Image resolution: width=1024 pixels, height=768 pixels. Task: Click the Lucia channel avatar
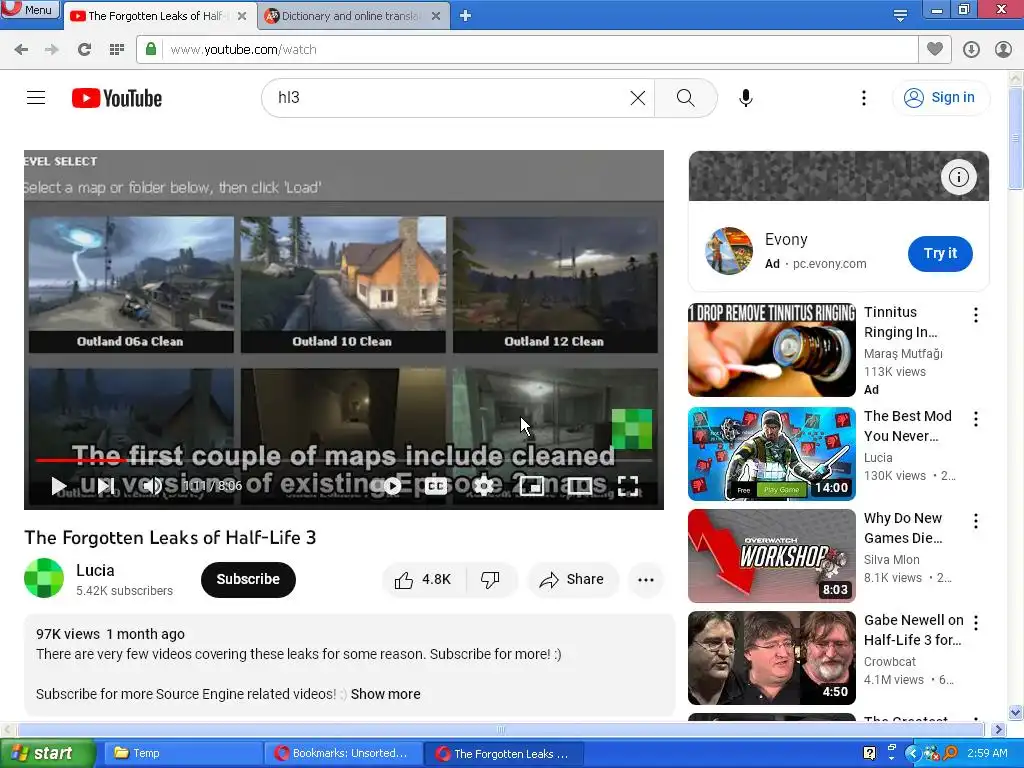[x=44, y=578]
